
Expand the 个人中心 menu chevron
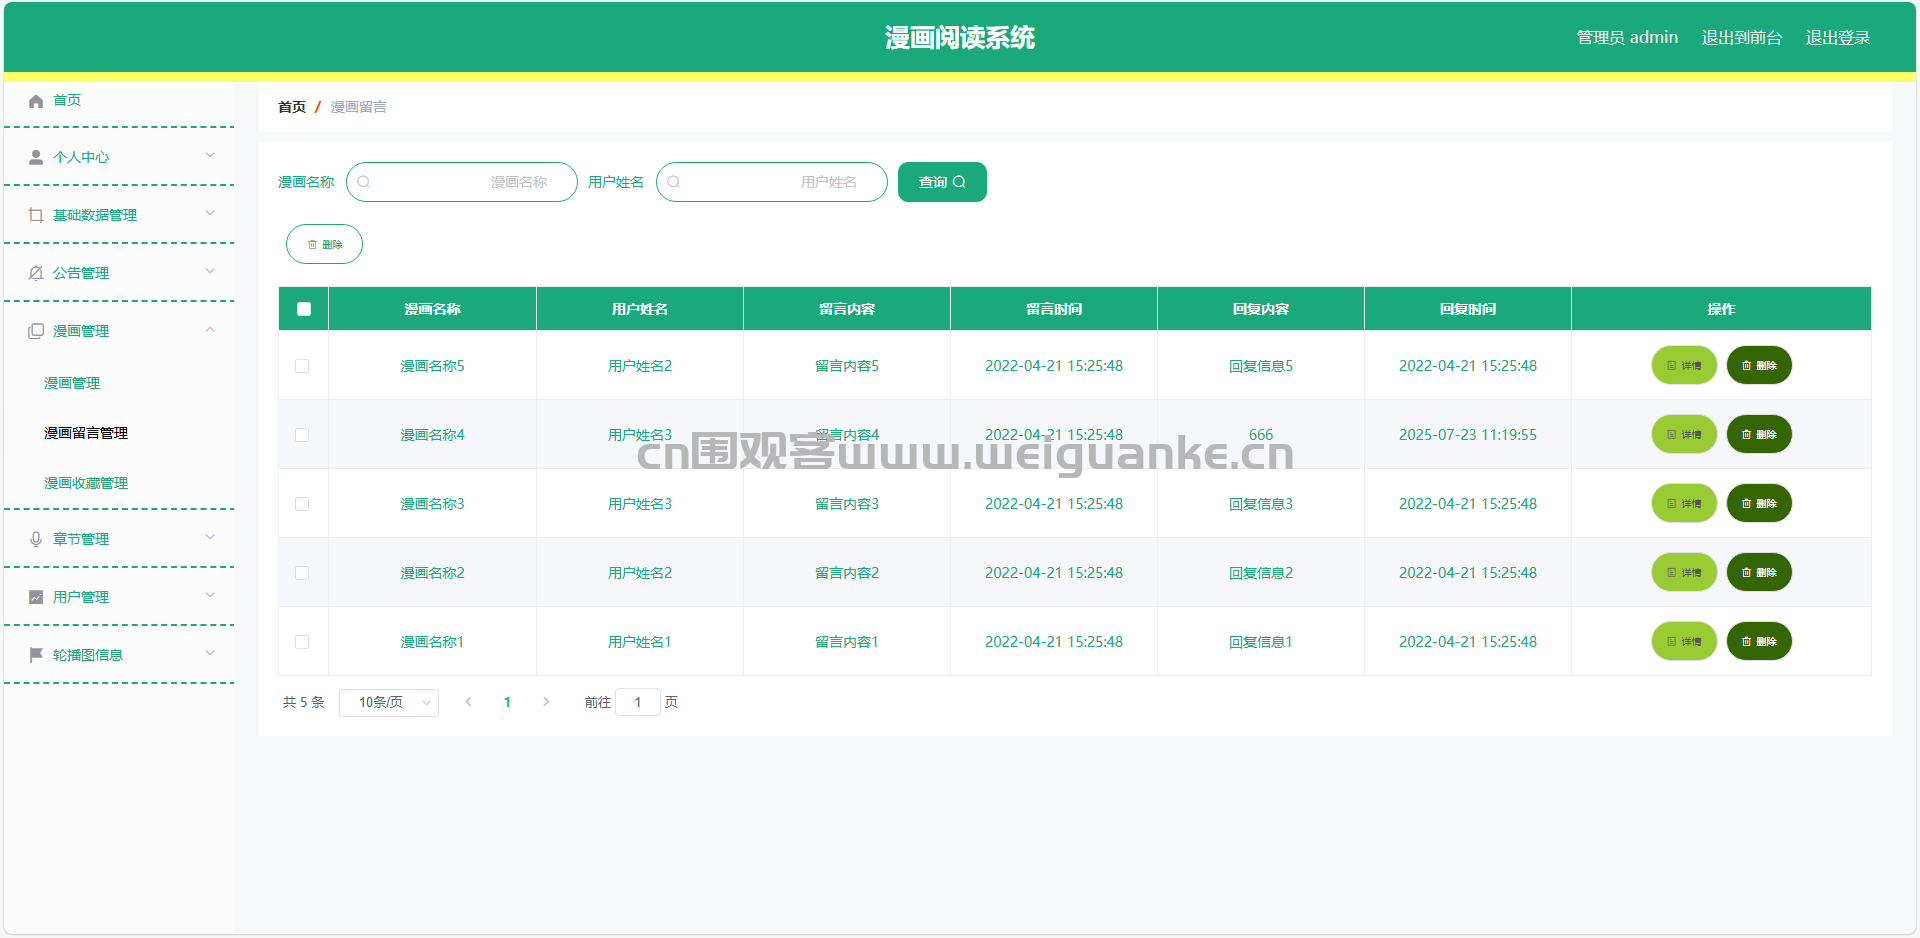tap(210, 155)
